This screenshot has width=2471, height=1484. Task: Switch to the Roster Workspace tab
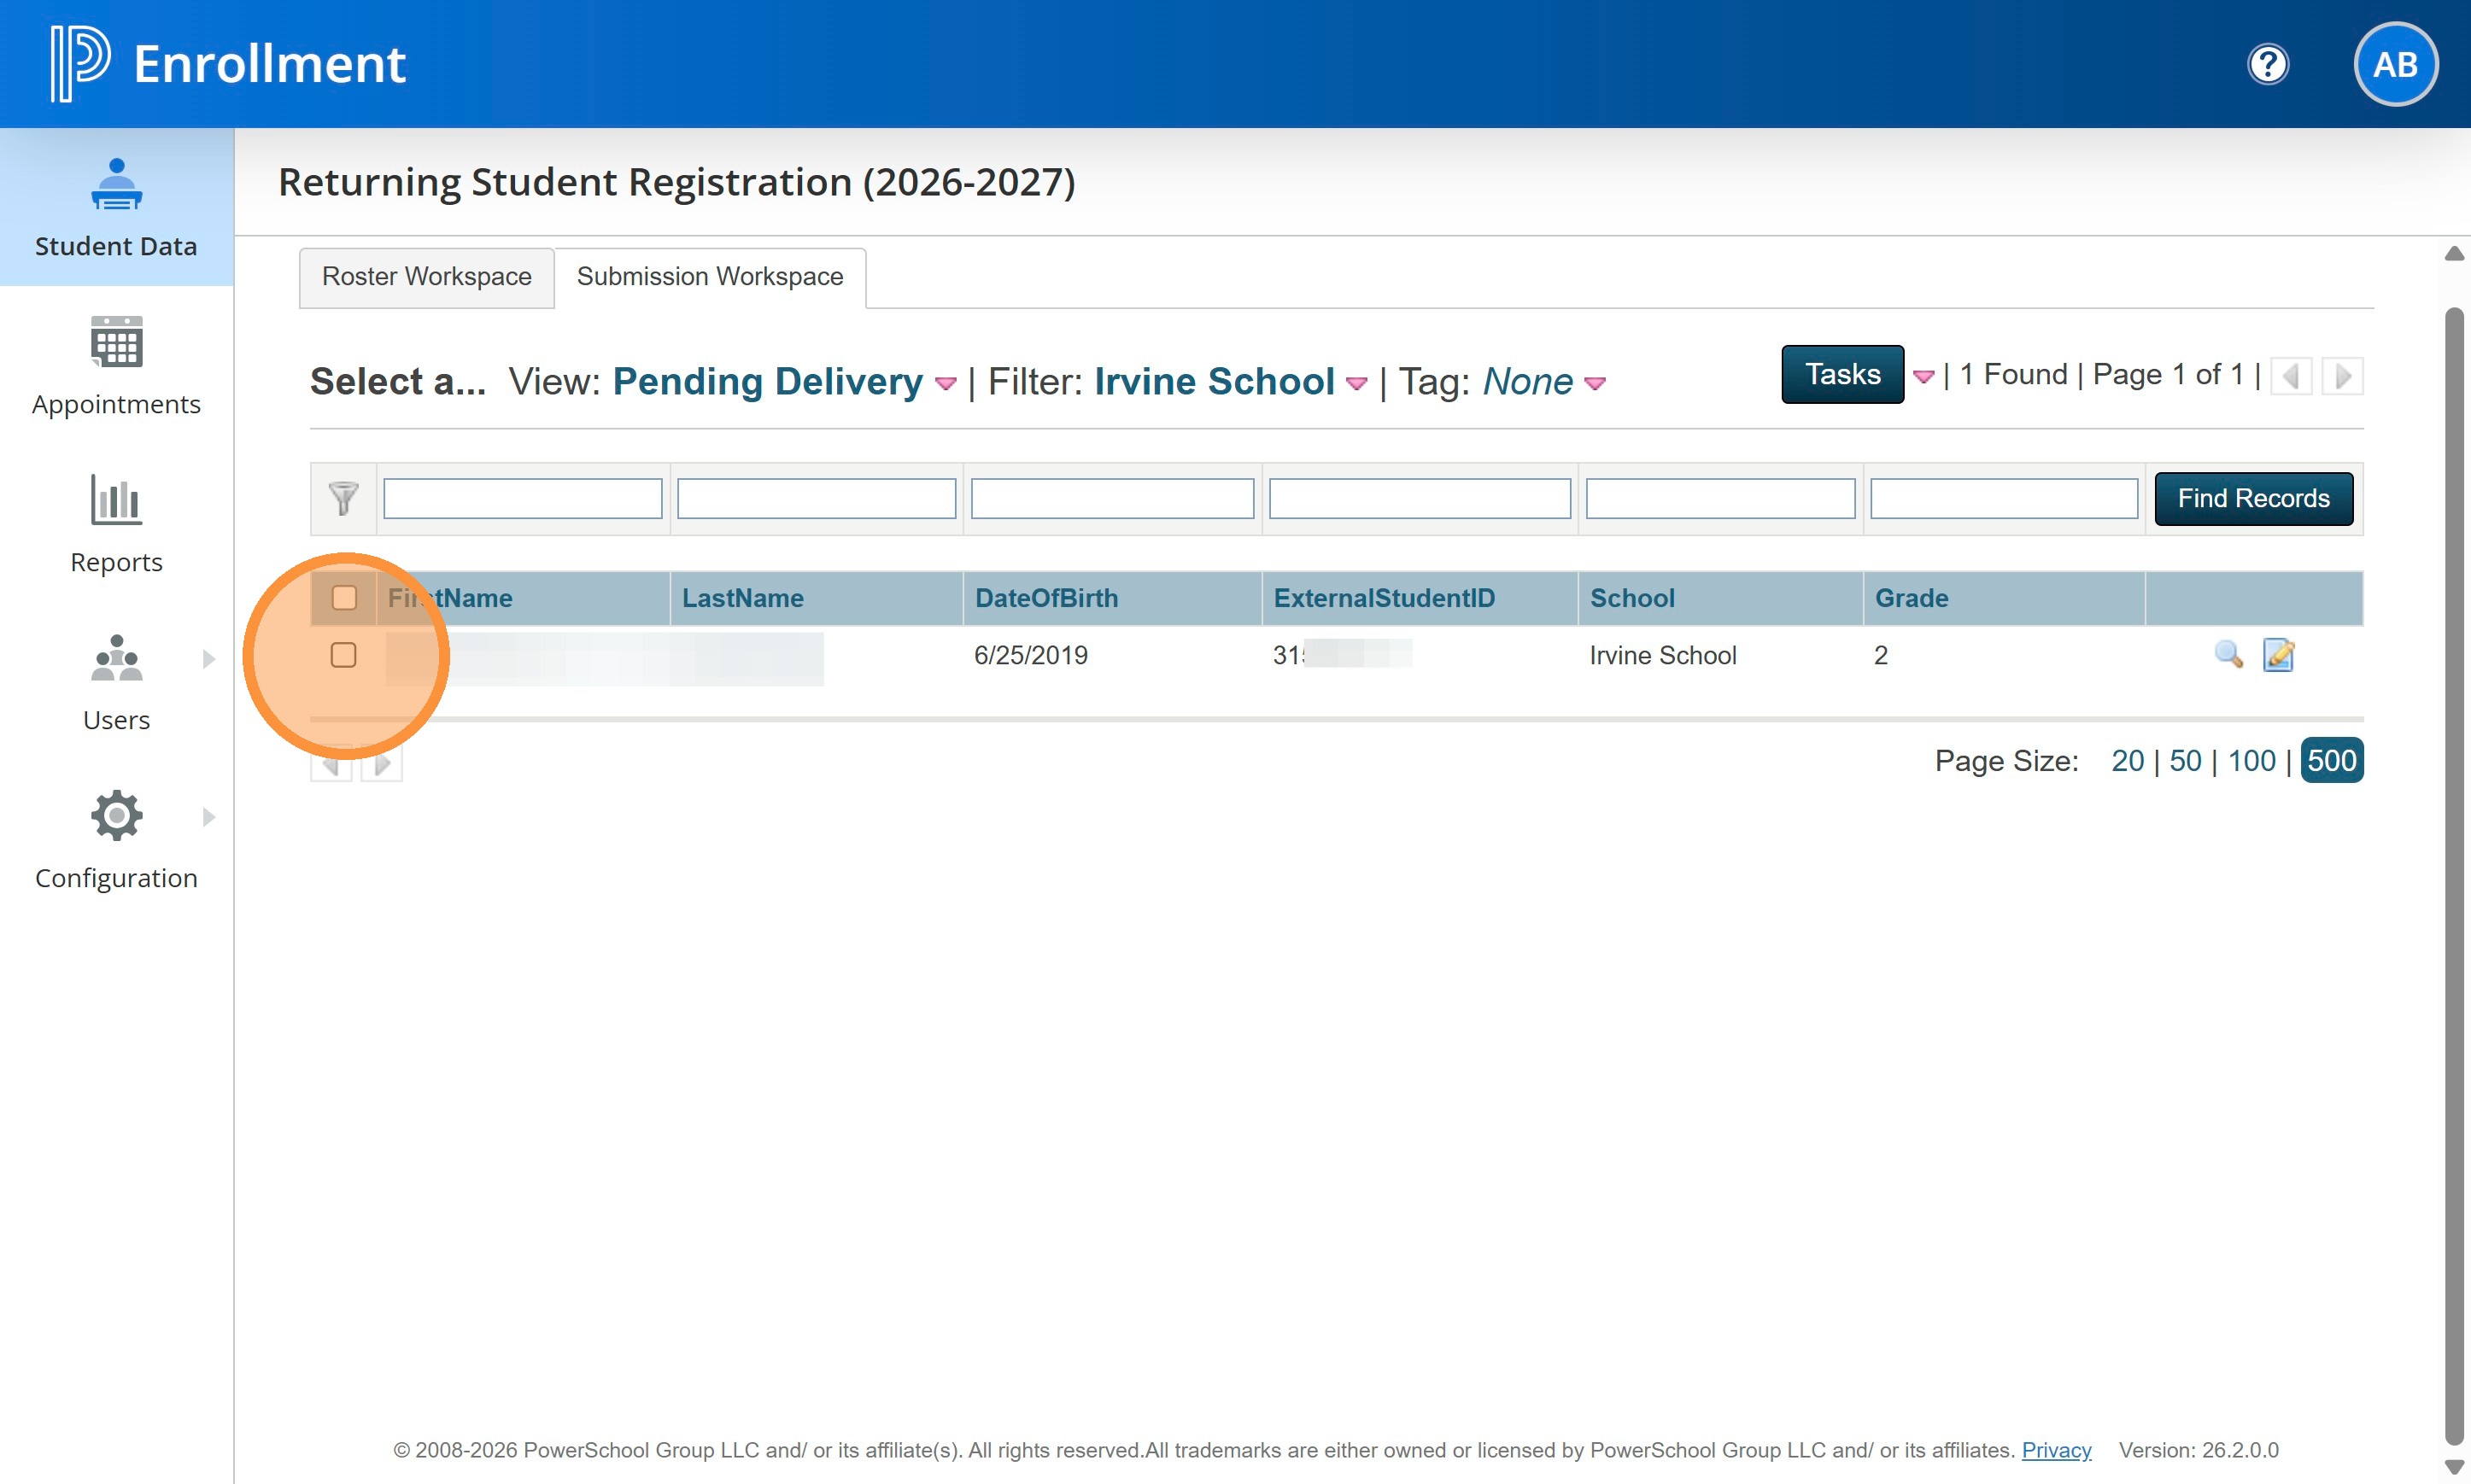426,277
